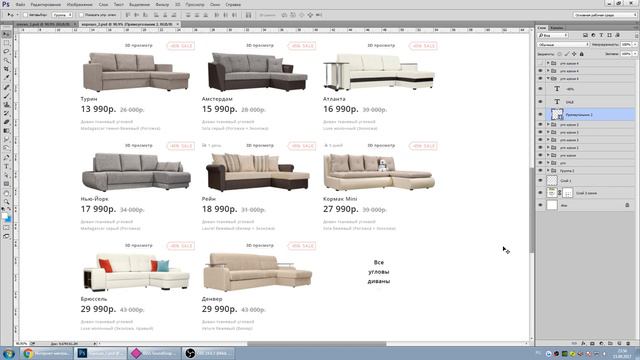Screen dimensions: 640x360
Task: Open the Файл menu
Action: (x=20, y=4)
